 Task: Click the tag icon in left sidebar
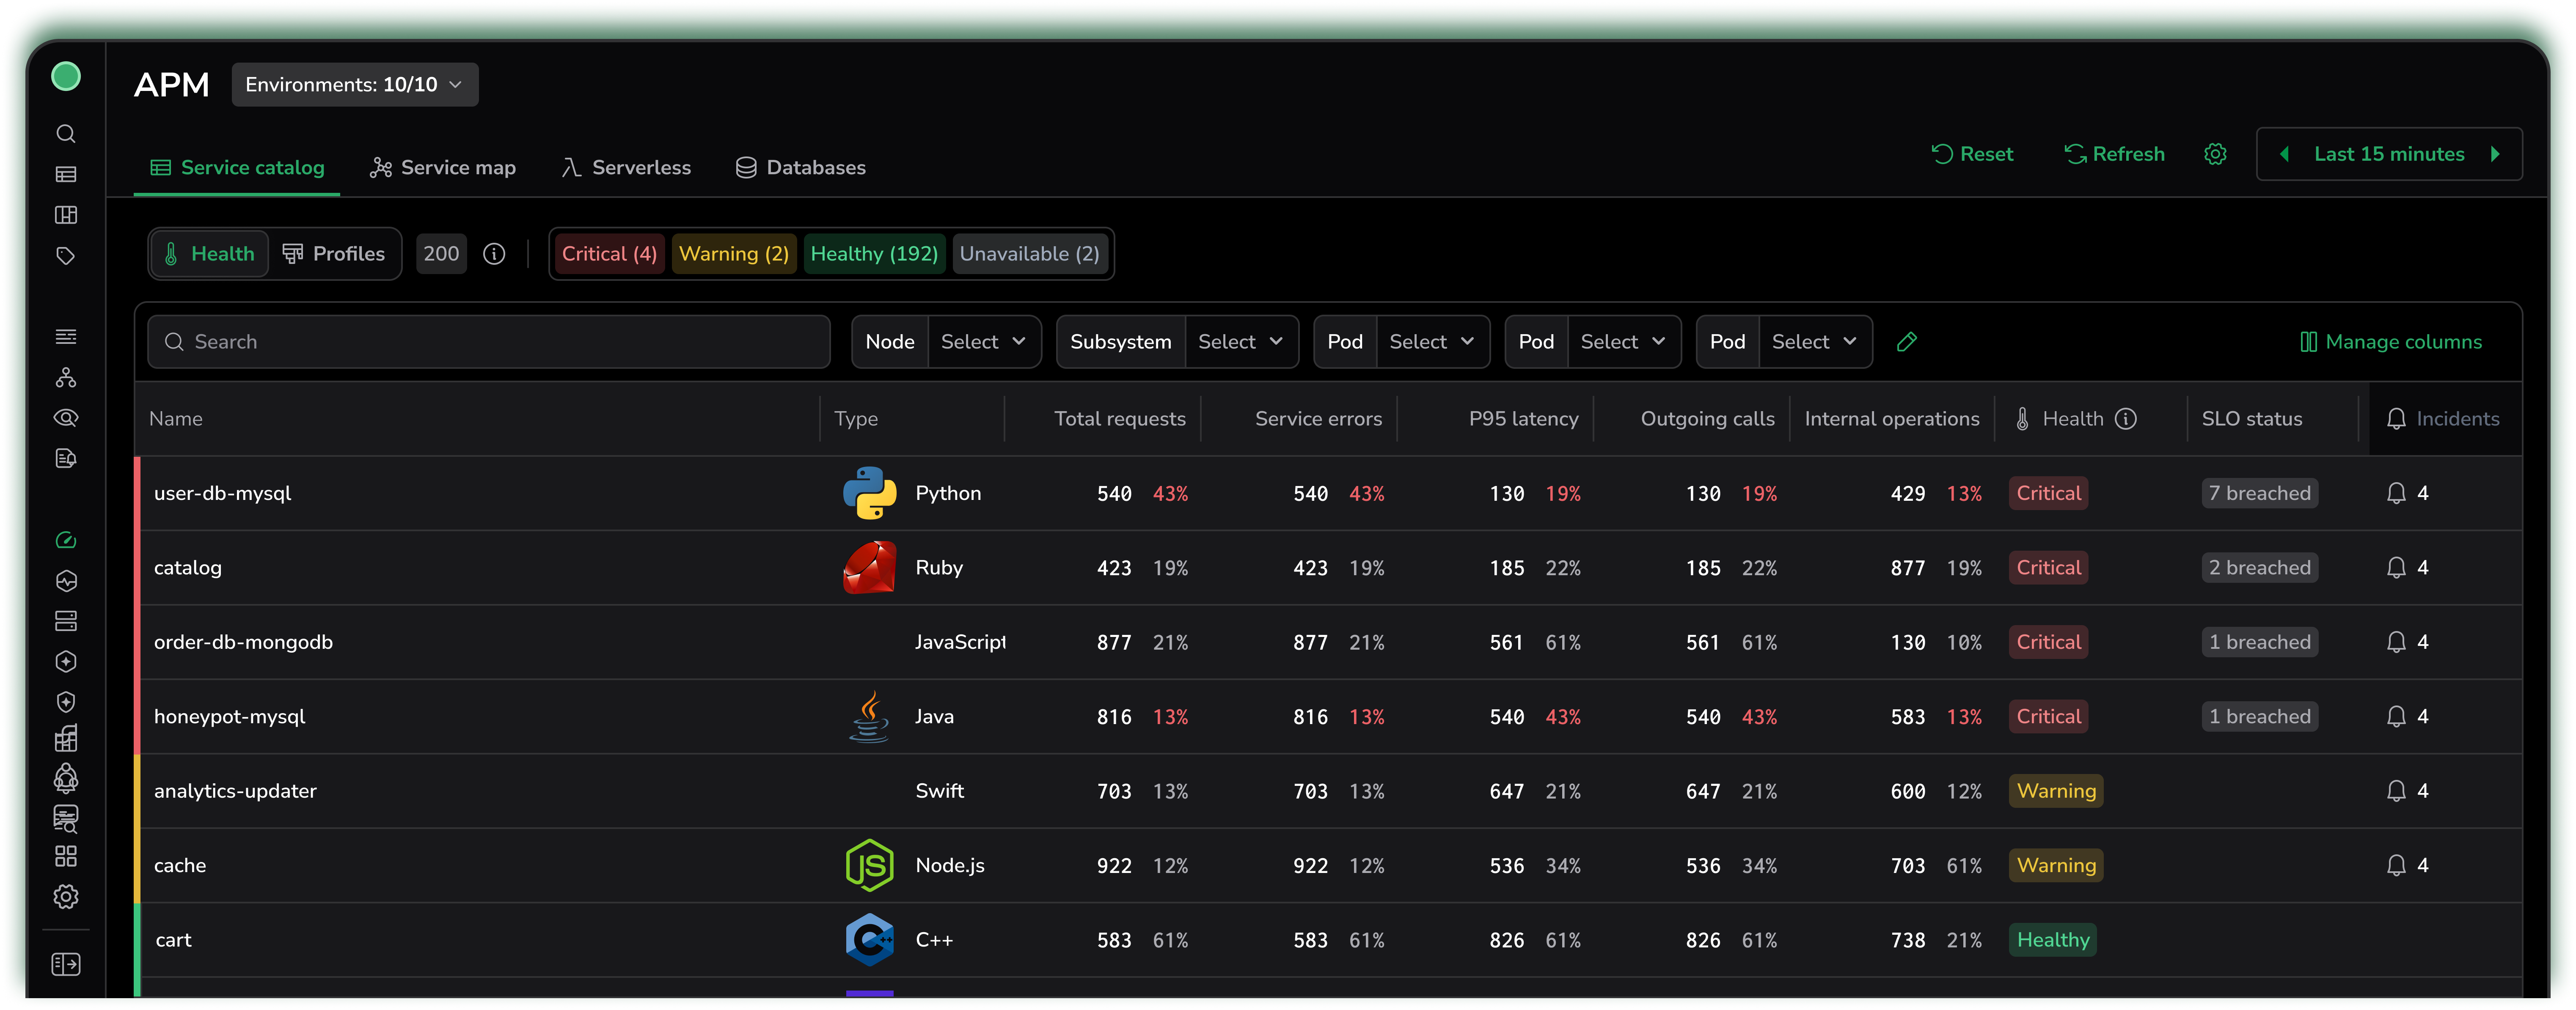[66, 256]
